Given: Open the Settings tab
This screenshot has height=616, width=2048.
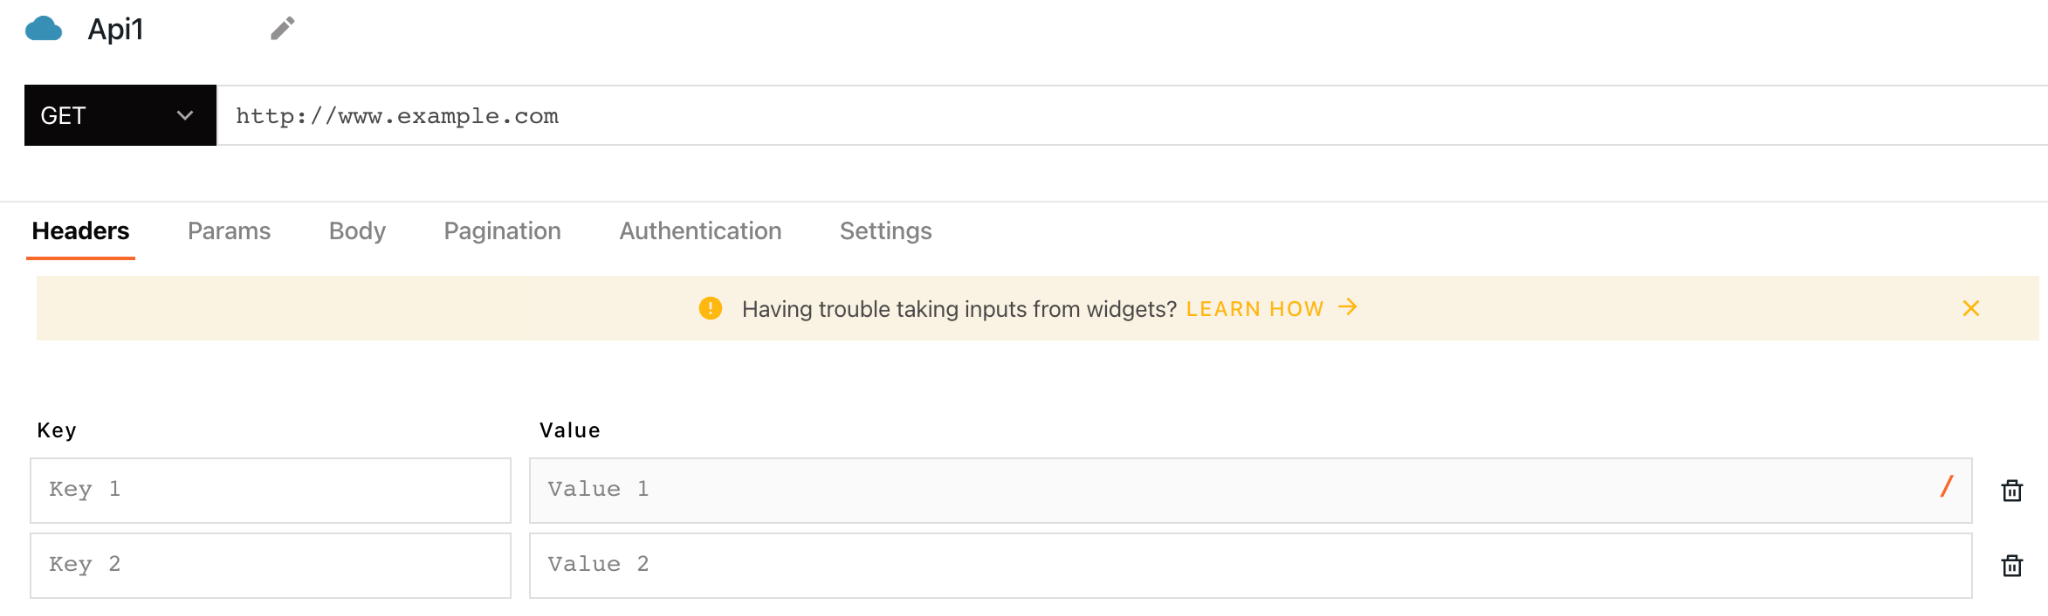Looking at the screenshot, I should 885,231.
